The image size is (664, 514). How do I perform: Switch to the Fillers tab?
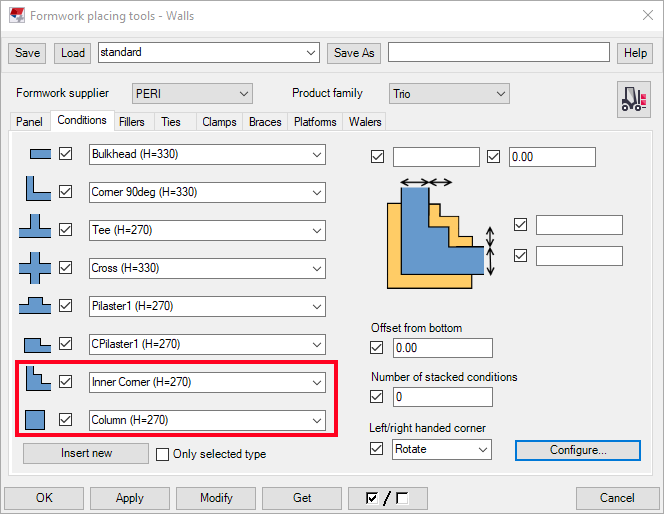point(131,122)
